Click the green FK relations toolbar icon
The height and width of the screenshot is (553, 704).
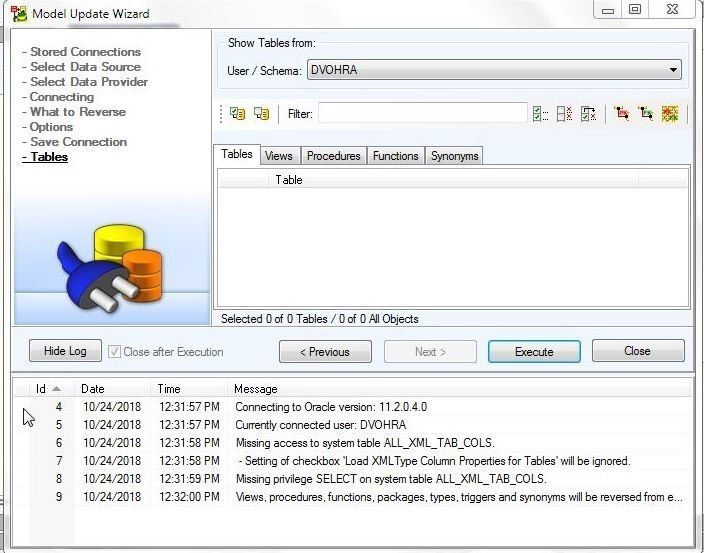pos(646,113)
